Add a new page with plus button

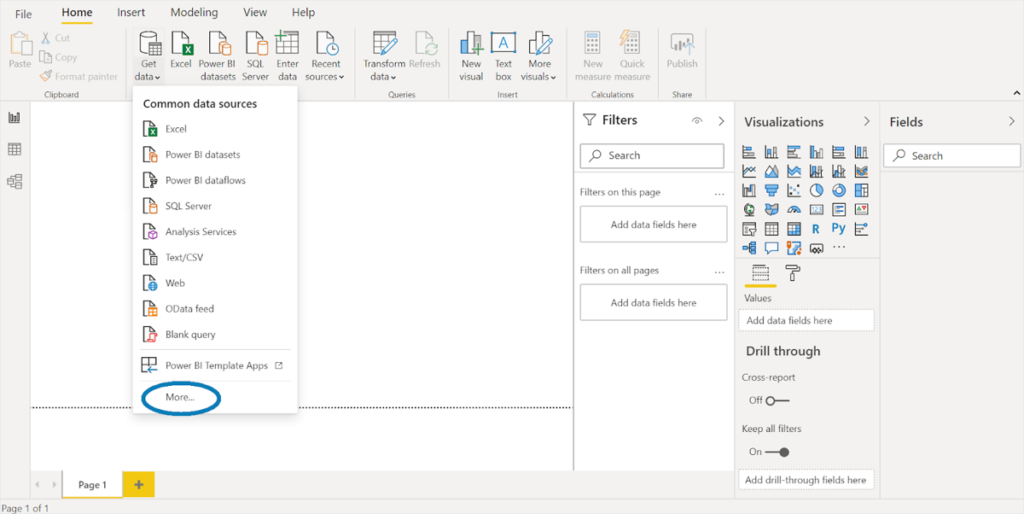click(138, 484)
